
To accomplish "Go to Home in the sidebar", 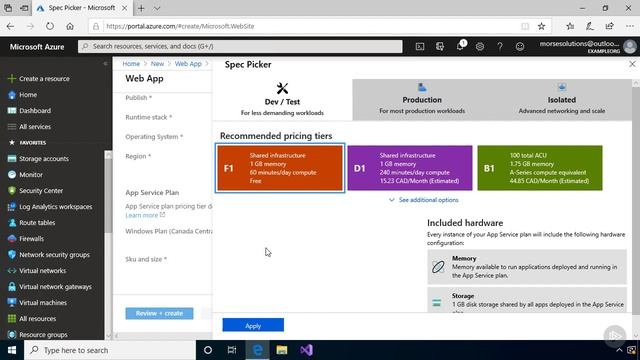I will [x=28, y=95].
